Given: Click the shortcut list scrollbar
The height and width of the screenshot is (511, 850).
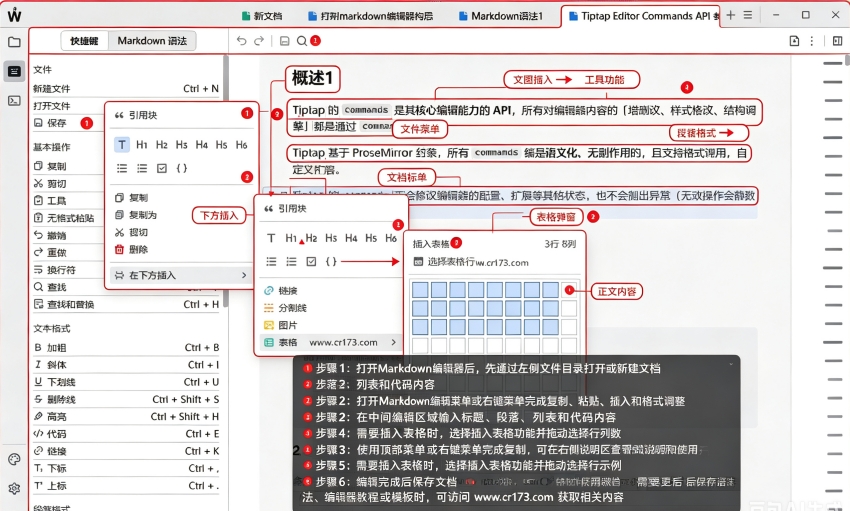Looking at the screenshot, I should (x=226, y=179).
